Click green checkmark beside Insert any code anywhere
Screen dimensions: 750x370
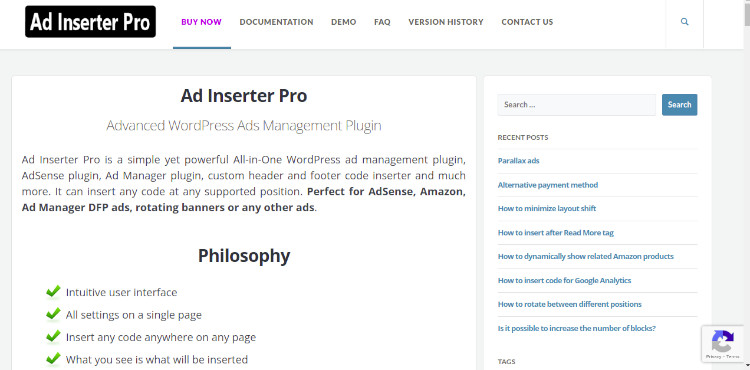click(53, 336)
